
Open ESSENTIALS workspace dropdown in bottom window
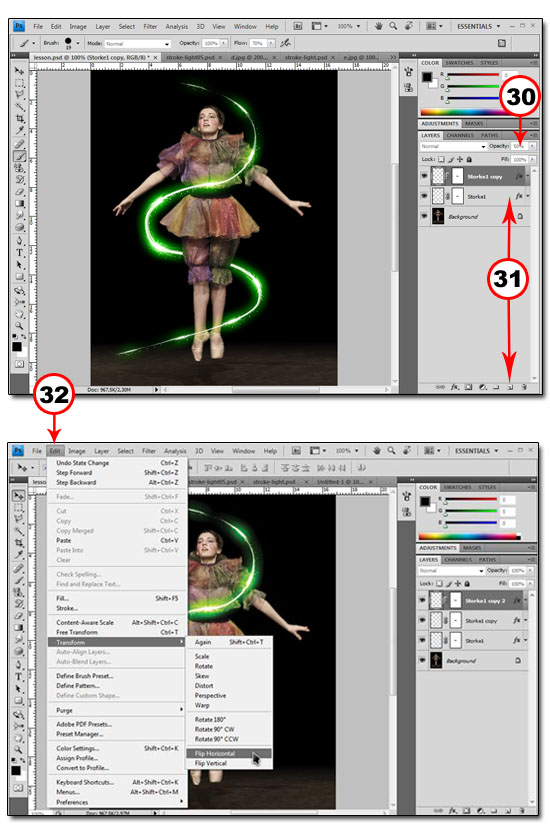coord(476,451)
